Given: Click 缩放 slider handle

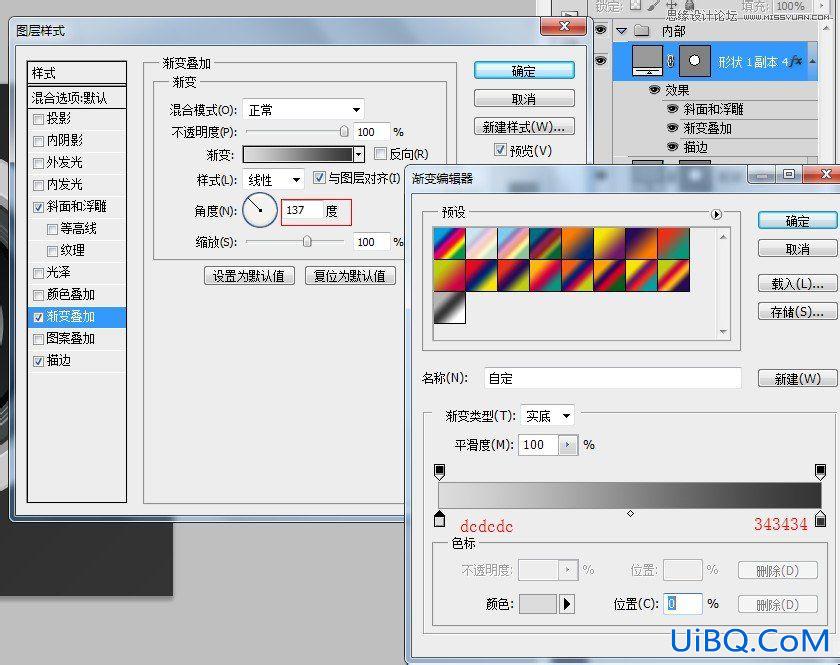Looking at the screenshot, I should click(x=307, y=242).
